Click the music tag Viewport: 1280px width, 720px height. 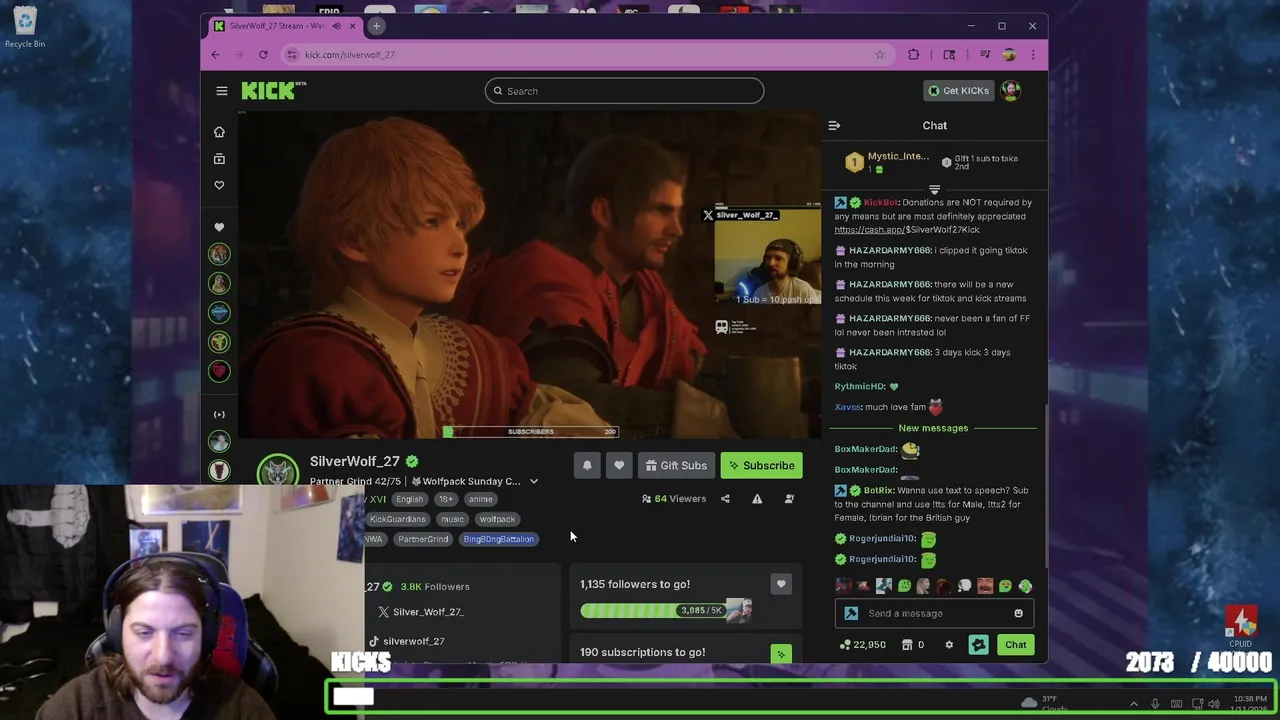point(452,519)
